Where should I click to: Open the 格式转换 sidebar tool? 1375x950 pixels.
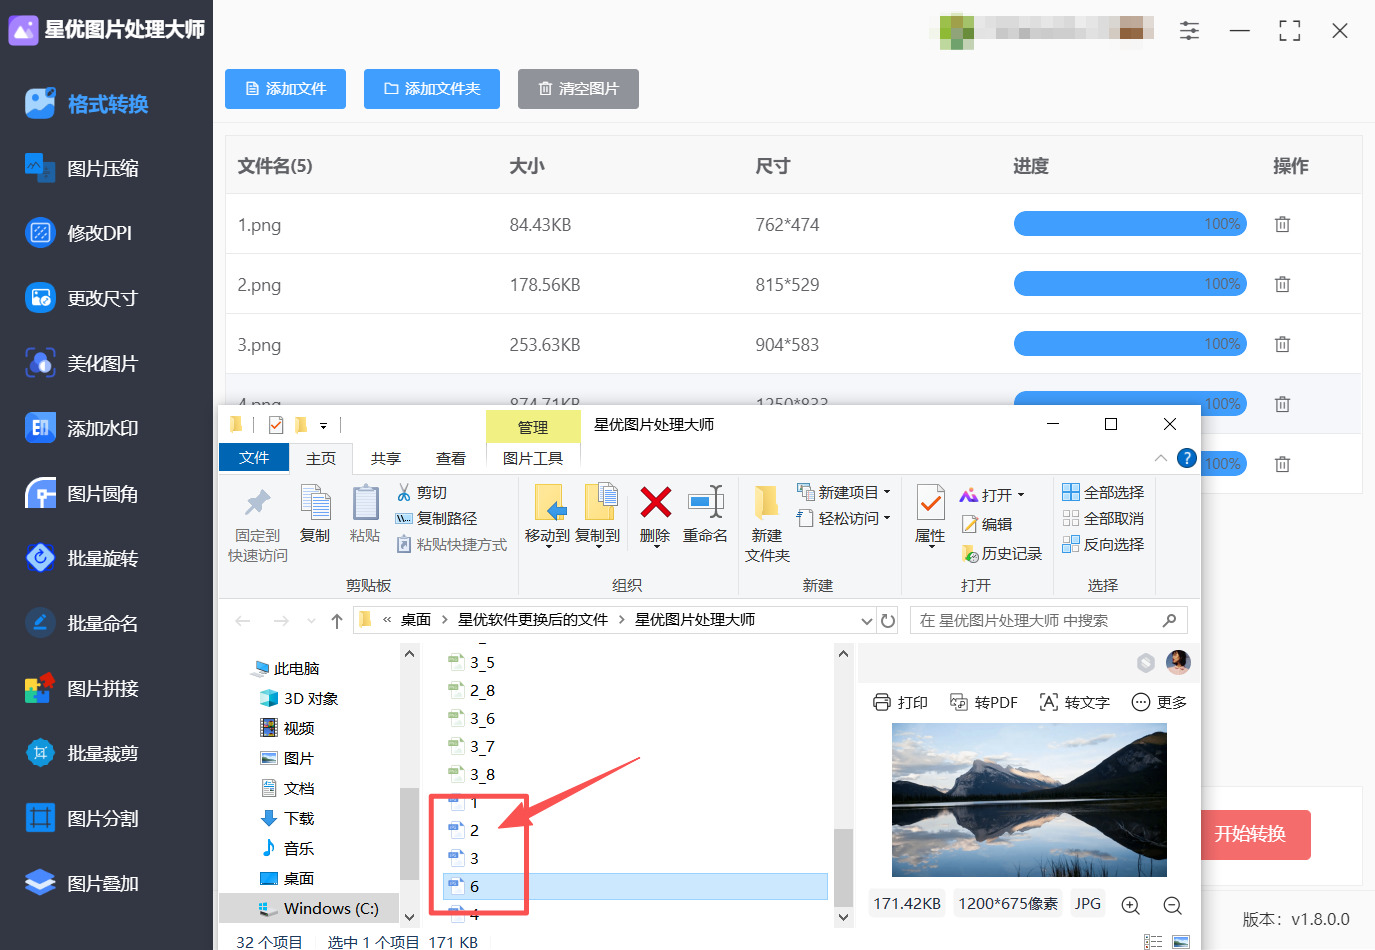(x=88, y=104)
